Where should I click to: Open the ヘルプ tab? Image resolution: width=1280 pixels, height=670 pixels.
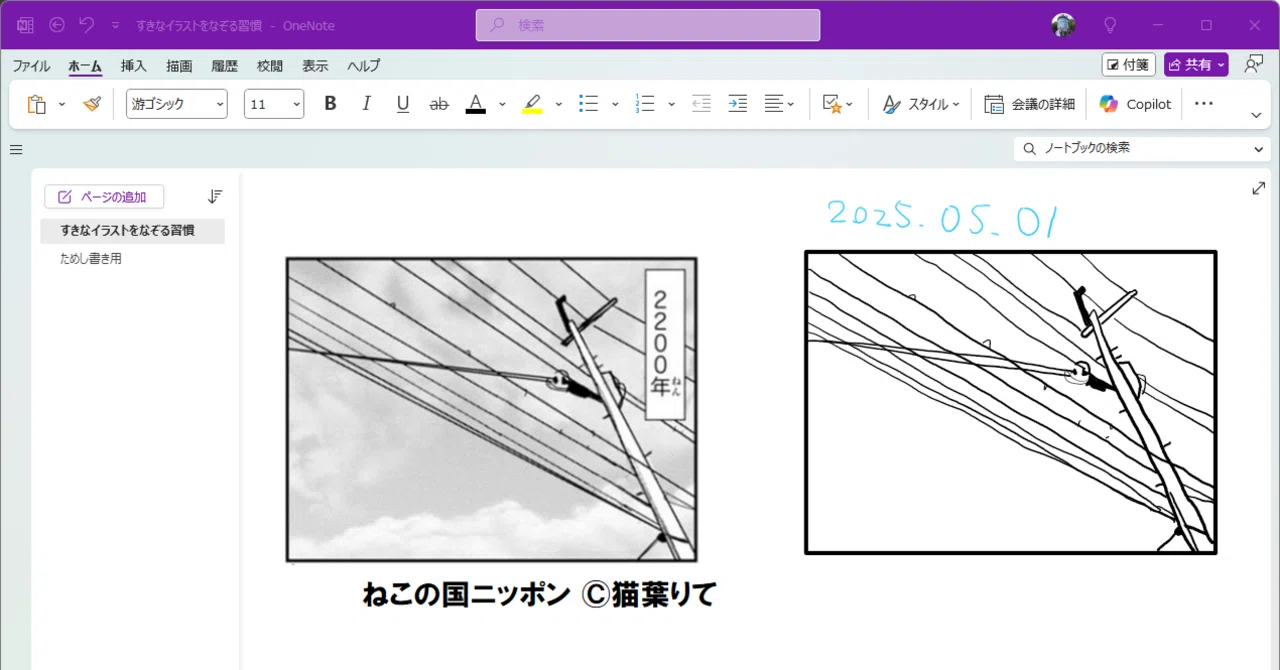pyautogui.click(x=364, y=66)
